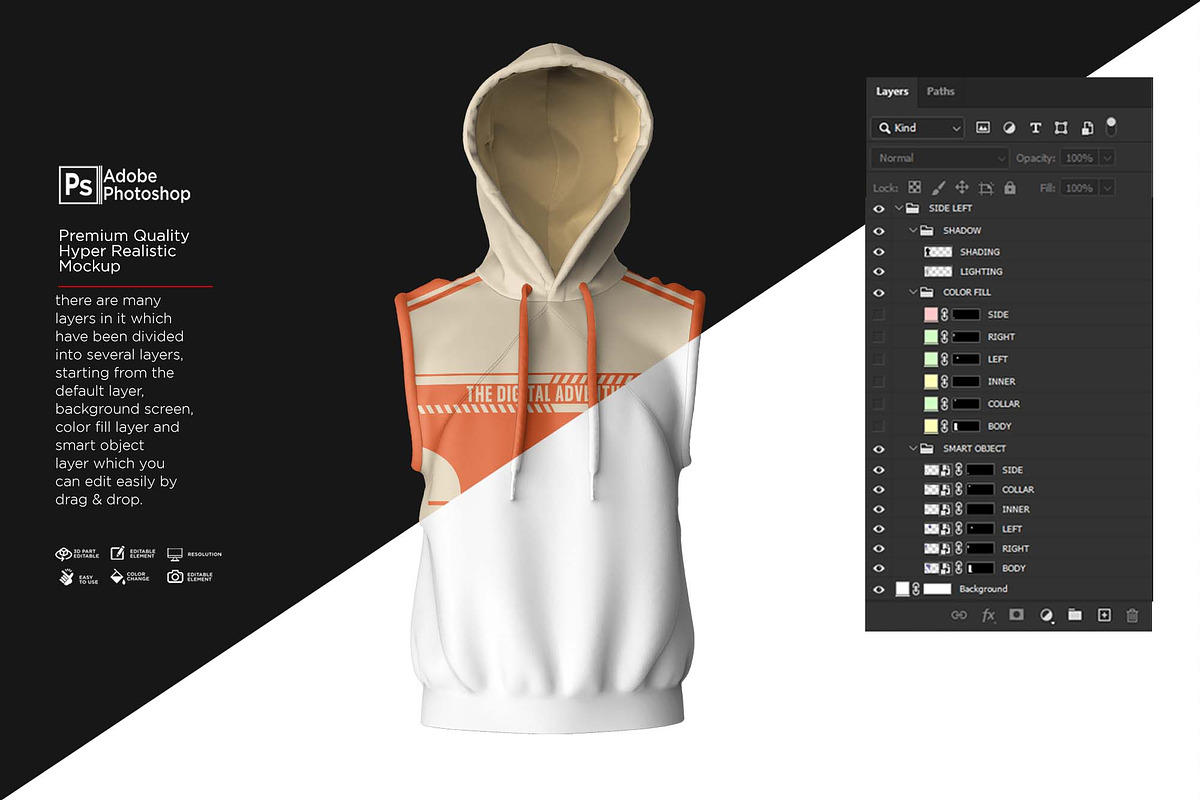Filter for shape layers
The image size is (1200, 800).
click(x=1061, y=128)
